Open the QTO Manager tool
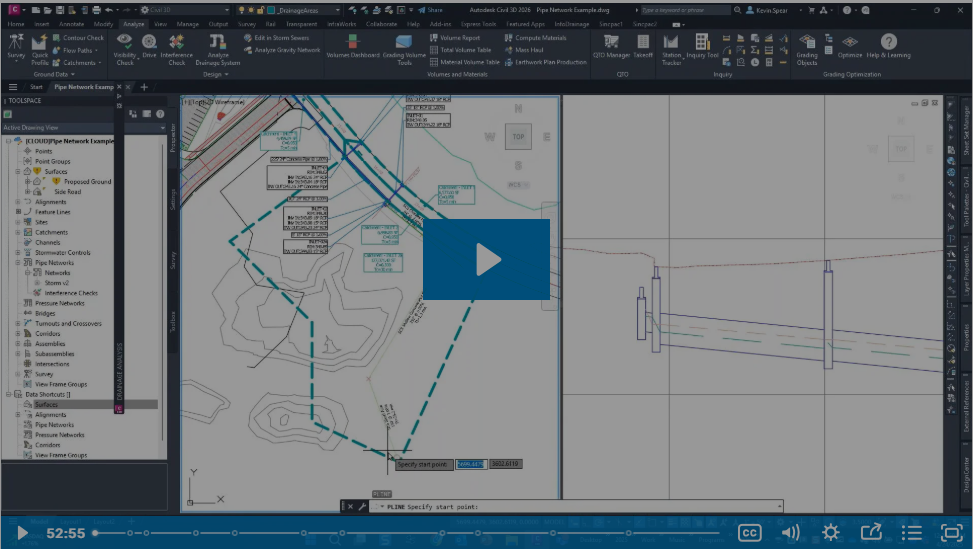This screenshot has height=549, width=973. [x=611, y=47]
